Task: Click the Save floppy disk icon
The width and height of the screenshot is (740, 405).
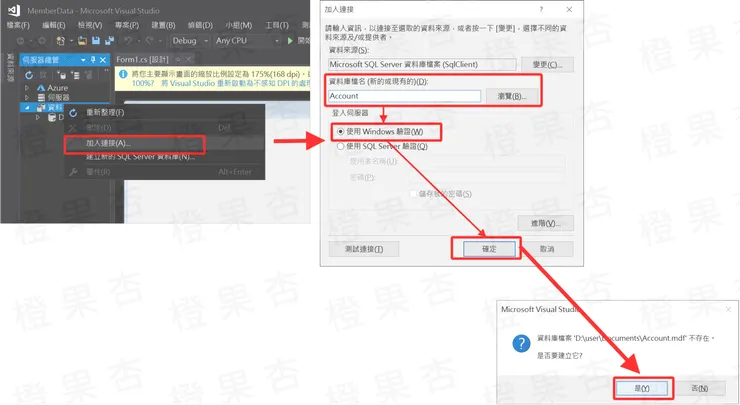Action: 96,41
